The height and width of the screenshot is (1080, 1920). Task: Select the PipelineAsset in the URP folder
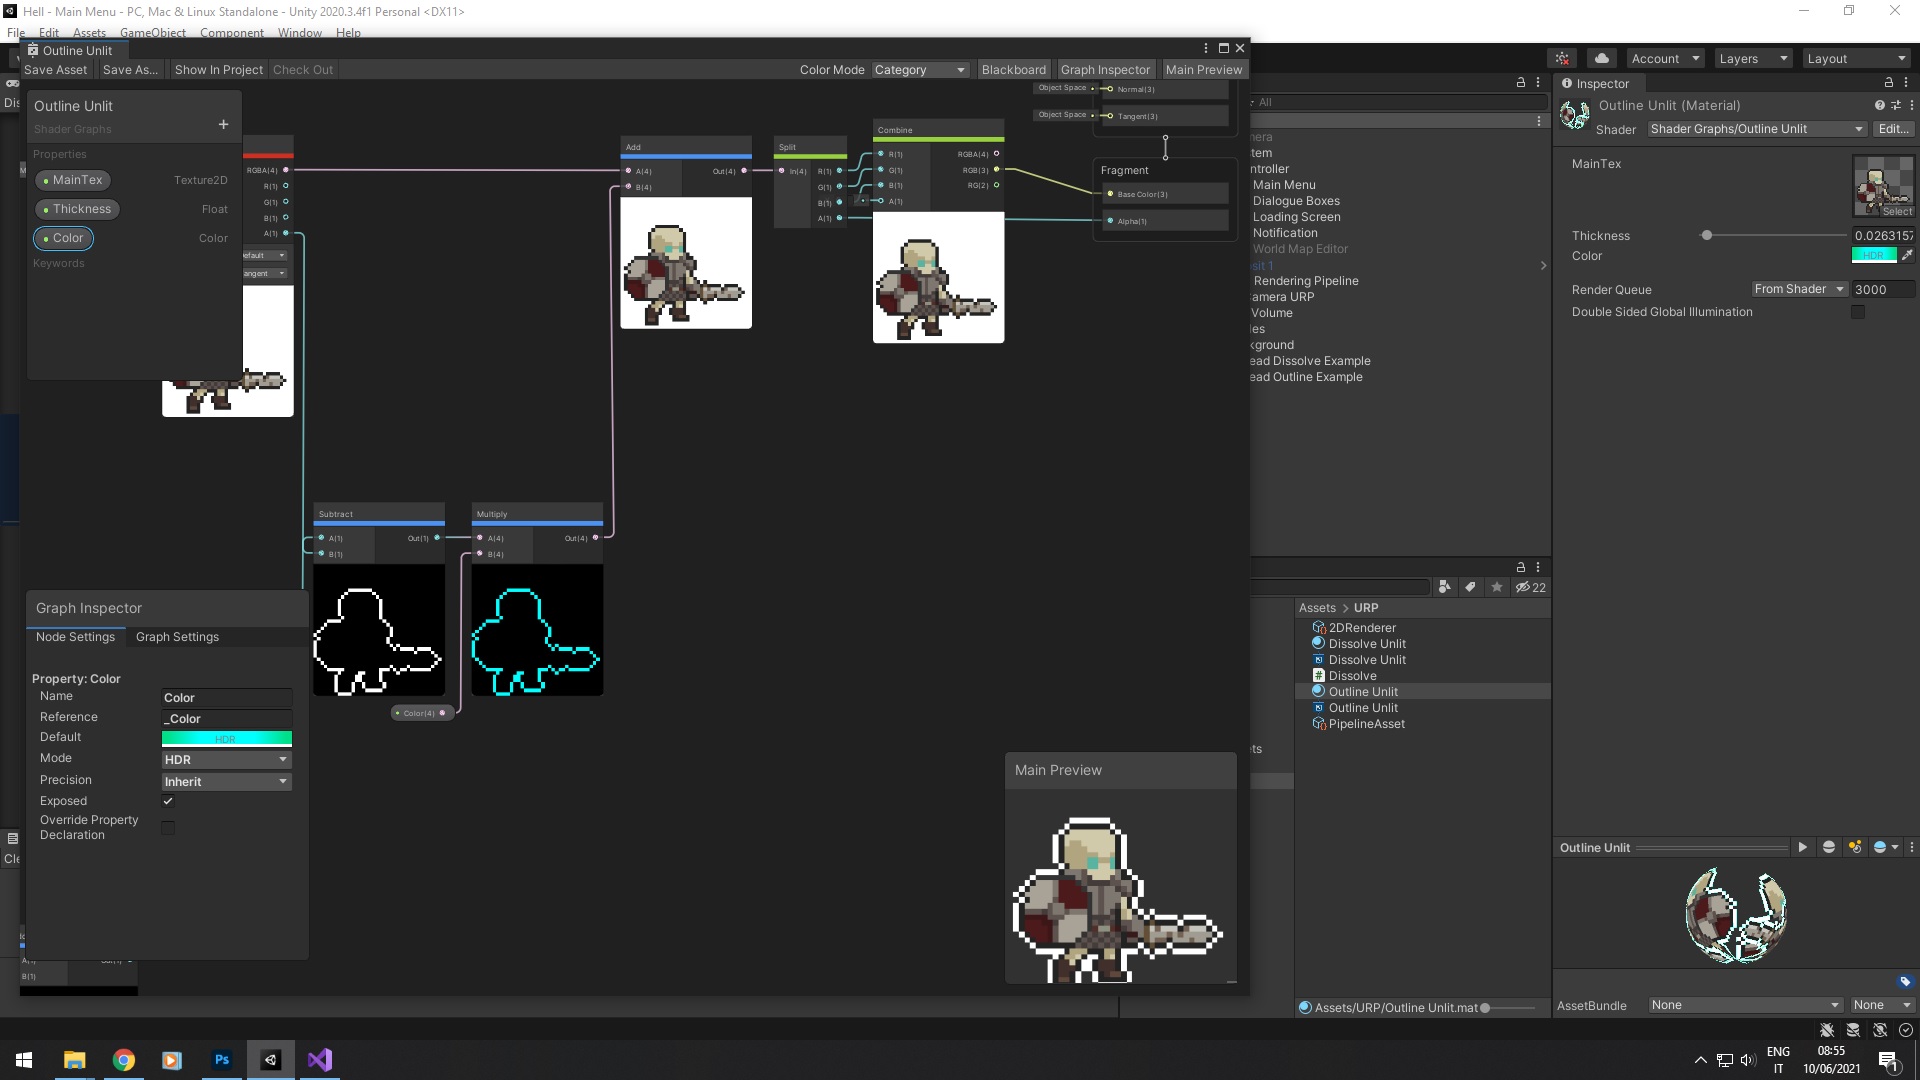(1367, 723)
